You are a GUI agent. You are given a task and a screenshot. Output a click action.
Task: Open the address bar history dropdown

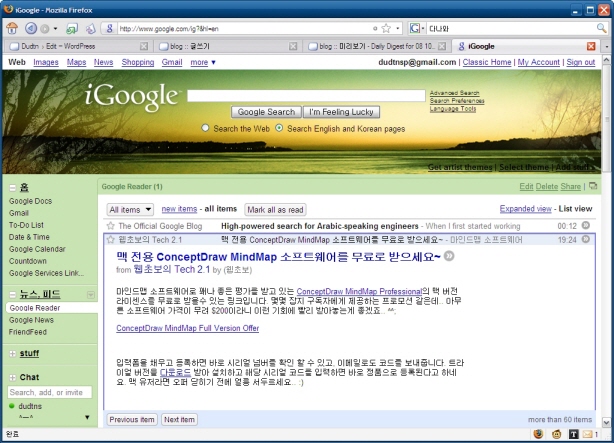click(398, 28)
